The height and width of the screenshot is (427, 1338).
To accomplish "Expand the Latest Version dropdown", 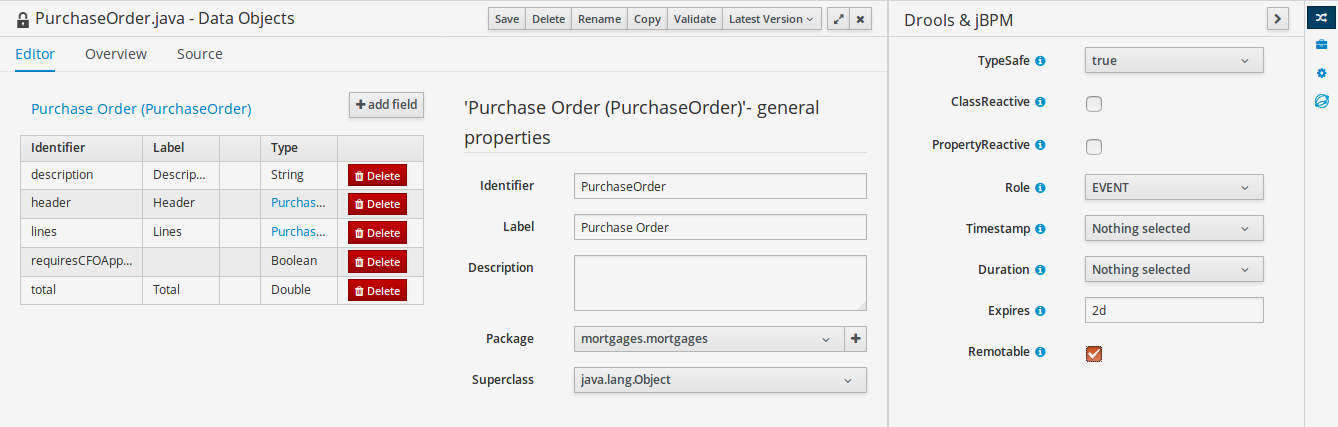I will [771, 19].
